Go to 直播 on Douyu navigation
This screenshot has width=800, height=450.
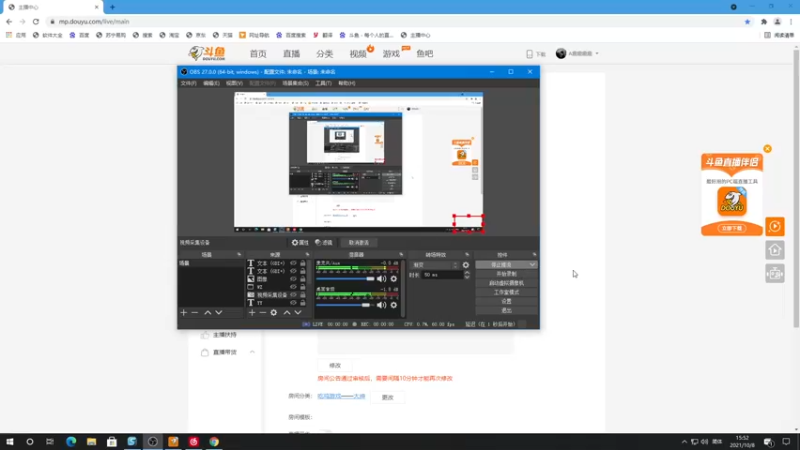291,54
